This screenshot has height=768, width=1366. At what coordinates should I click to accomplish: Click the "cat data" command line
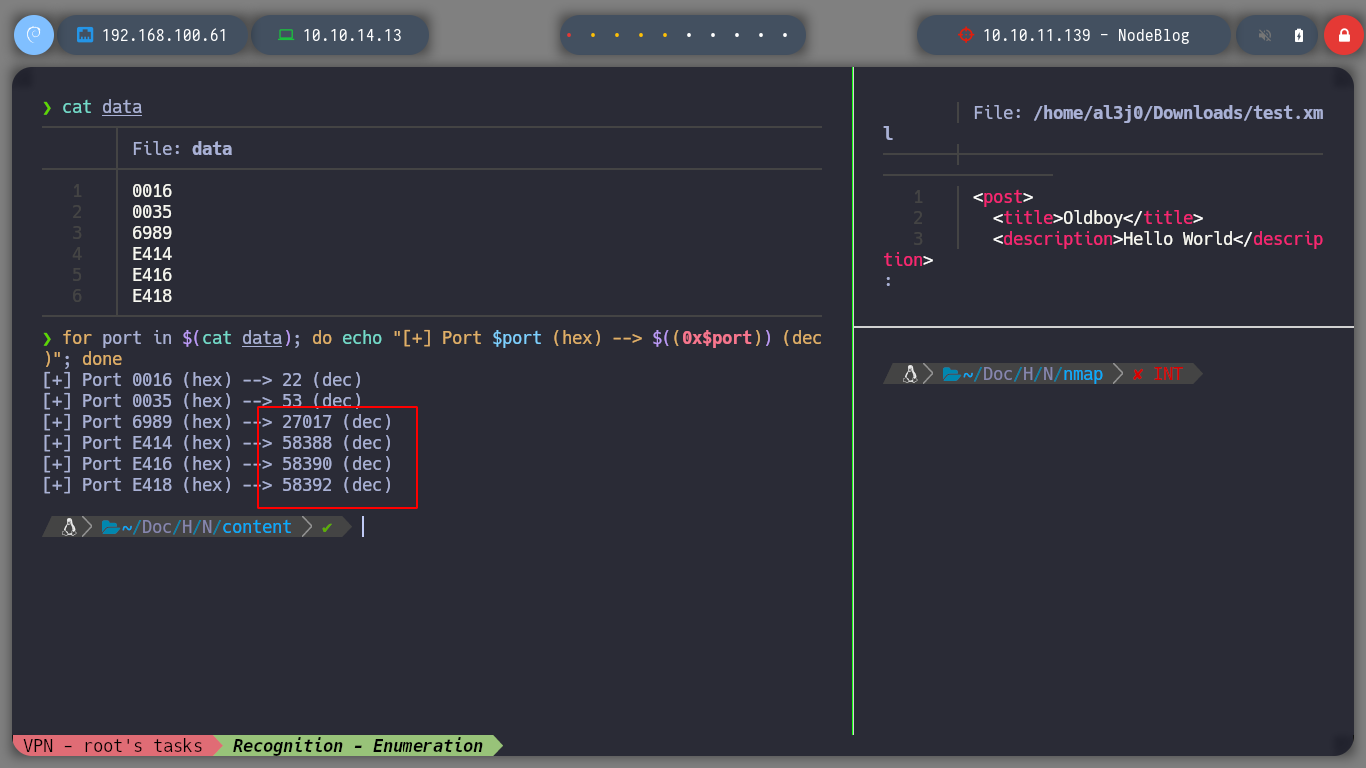102,107
